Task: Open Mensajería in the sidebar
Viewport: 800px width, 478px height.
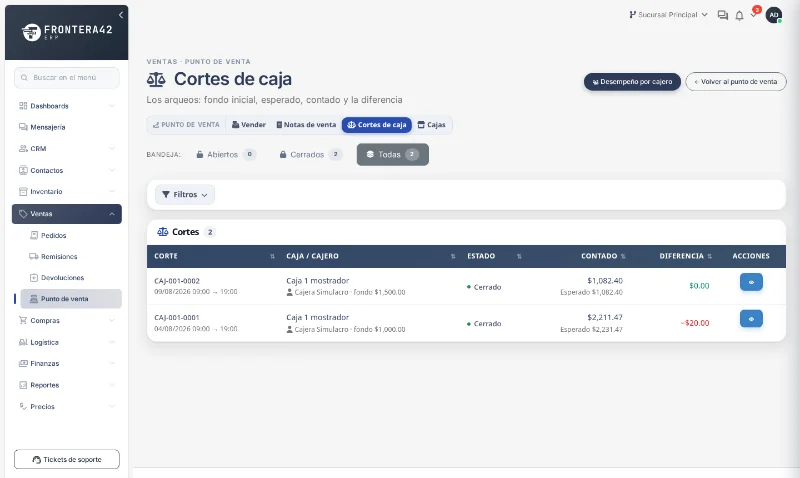Action: point(67,127)
